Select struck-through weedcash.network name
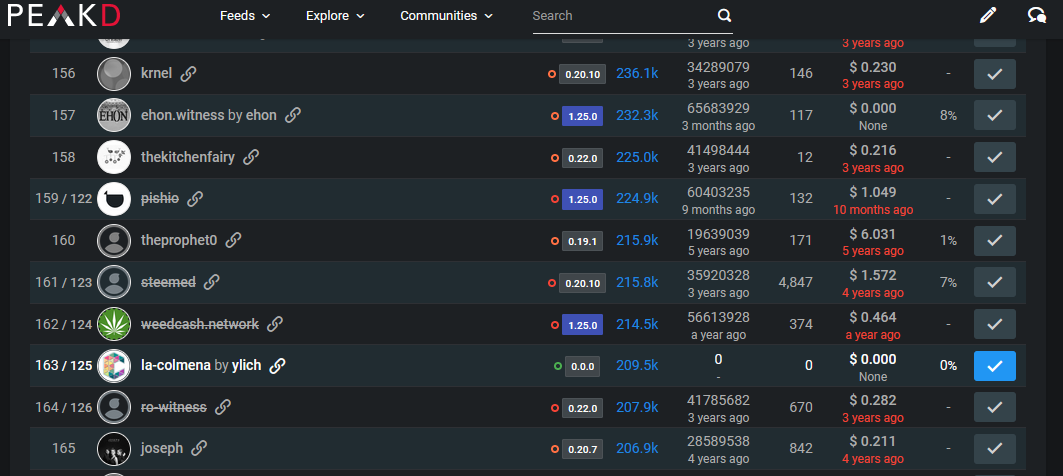 tap(200, 324)
